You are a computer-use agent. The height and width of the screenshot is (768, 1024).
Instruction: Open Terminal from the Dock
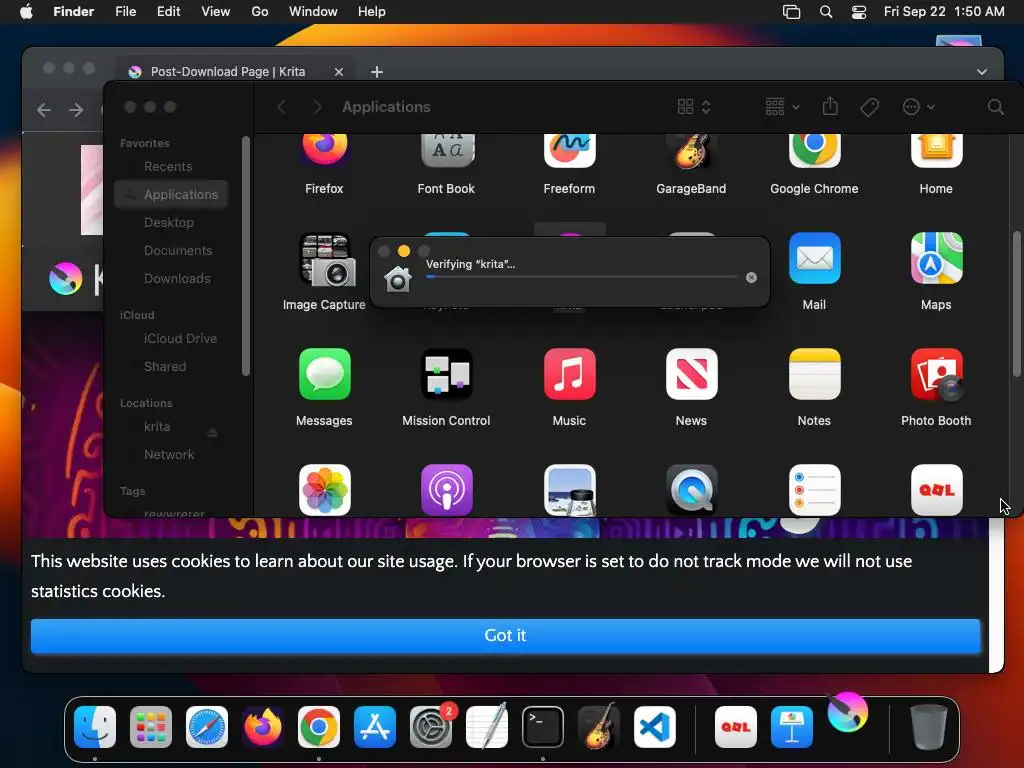click(543, 727)
